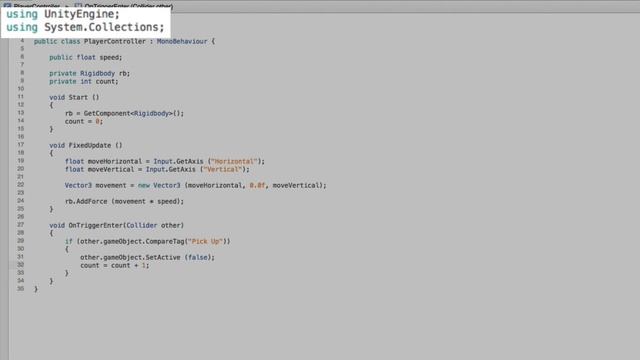Image resolution: width=640 pixels, height=360 pixels.
Task: Click the rb.AddForce call
Action: (87, 201)
